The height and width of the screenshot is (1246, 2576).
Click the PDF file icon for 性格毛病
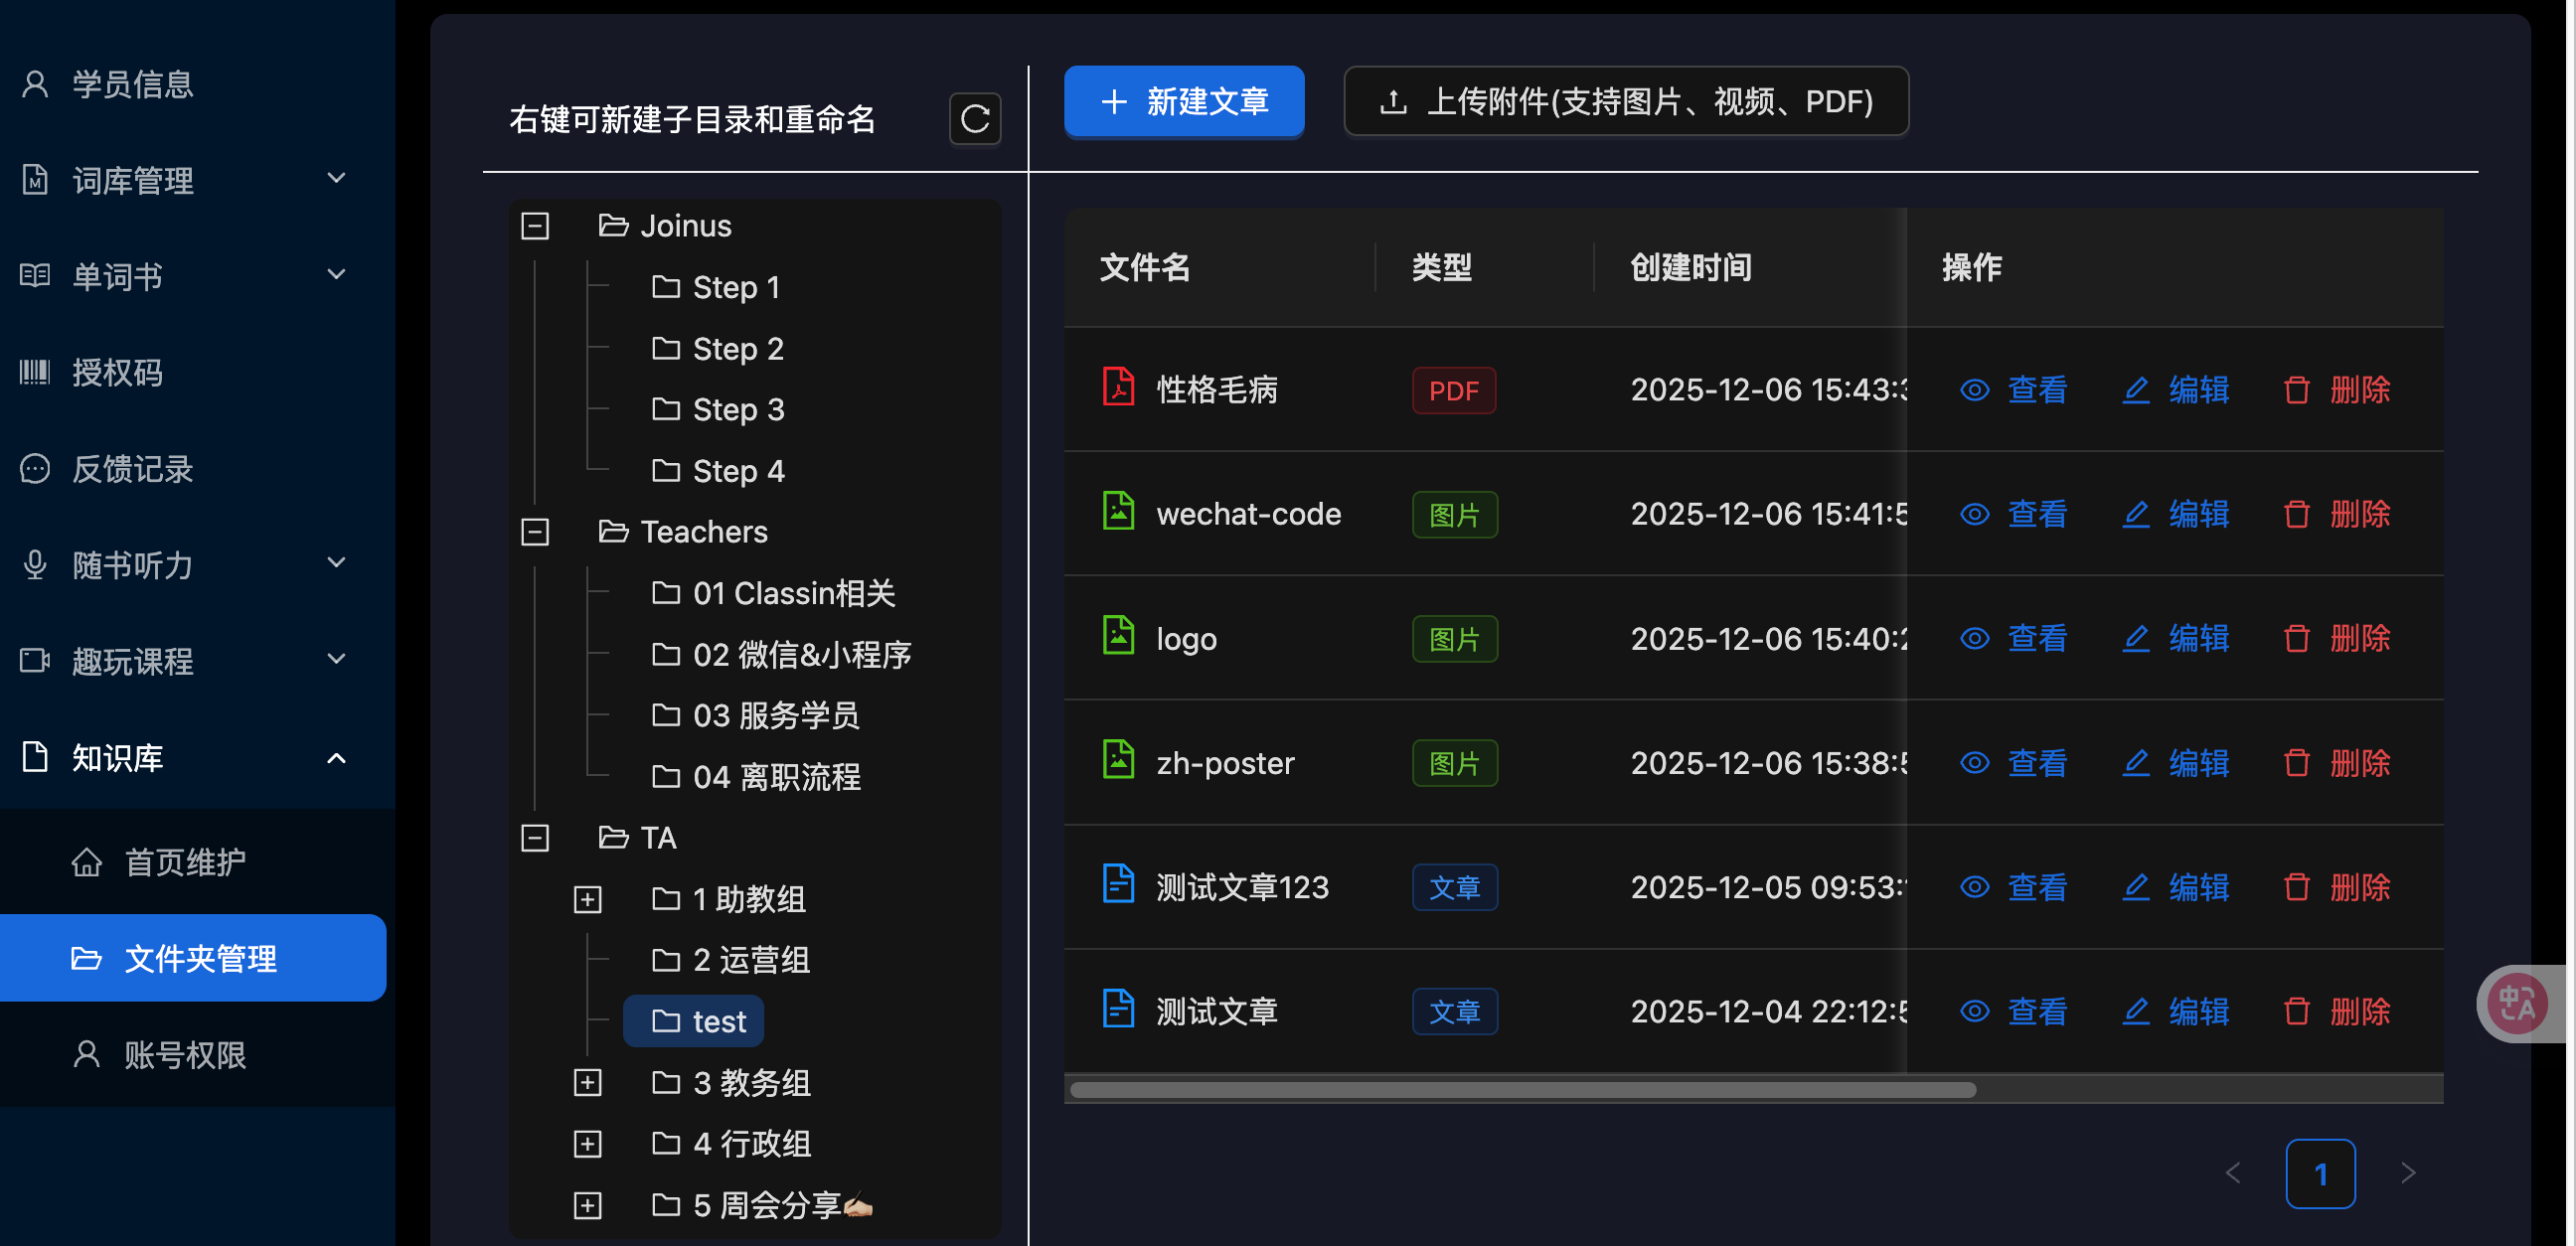pyautogui.click(x=1117, y=388)
